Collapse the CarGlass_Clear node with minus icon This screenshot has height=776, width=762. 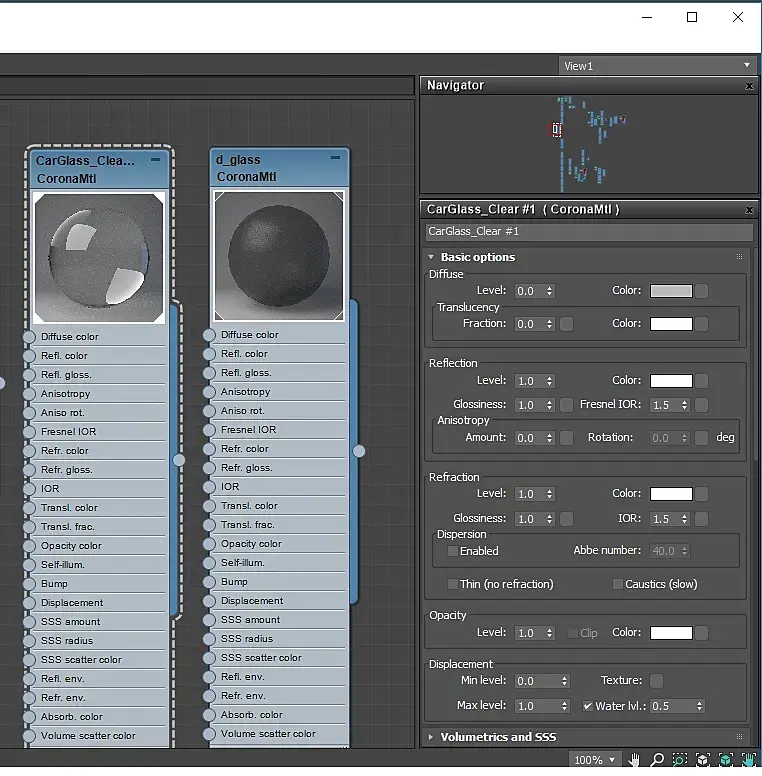click(156, 160)
